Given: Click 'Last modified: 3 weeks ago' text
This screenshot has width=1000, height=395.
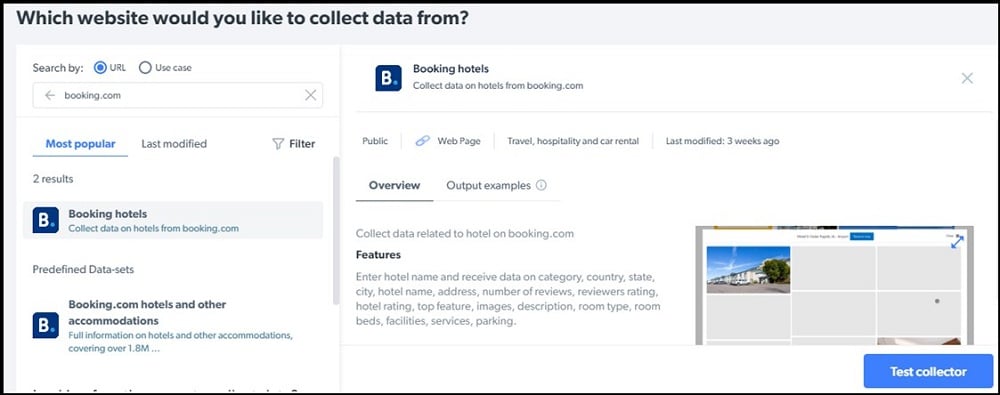Looking at the screenshot, I should 723,141.
